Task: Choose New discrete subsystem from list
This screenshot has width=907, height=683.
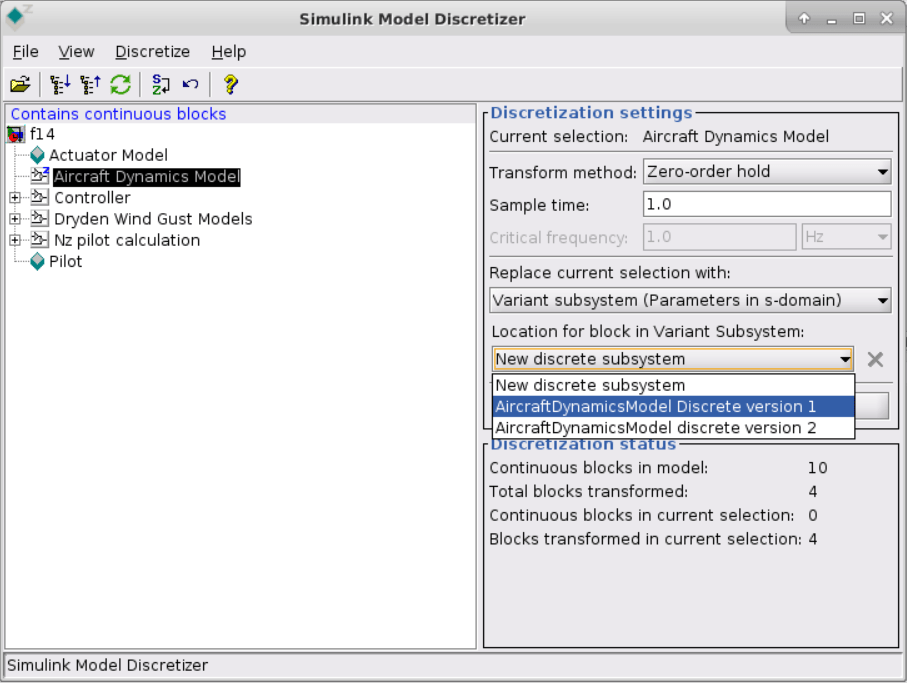Action: pos(673,385)
